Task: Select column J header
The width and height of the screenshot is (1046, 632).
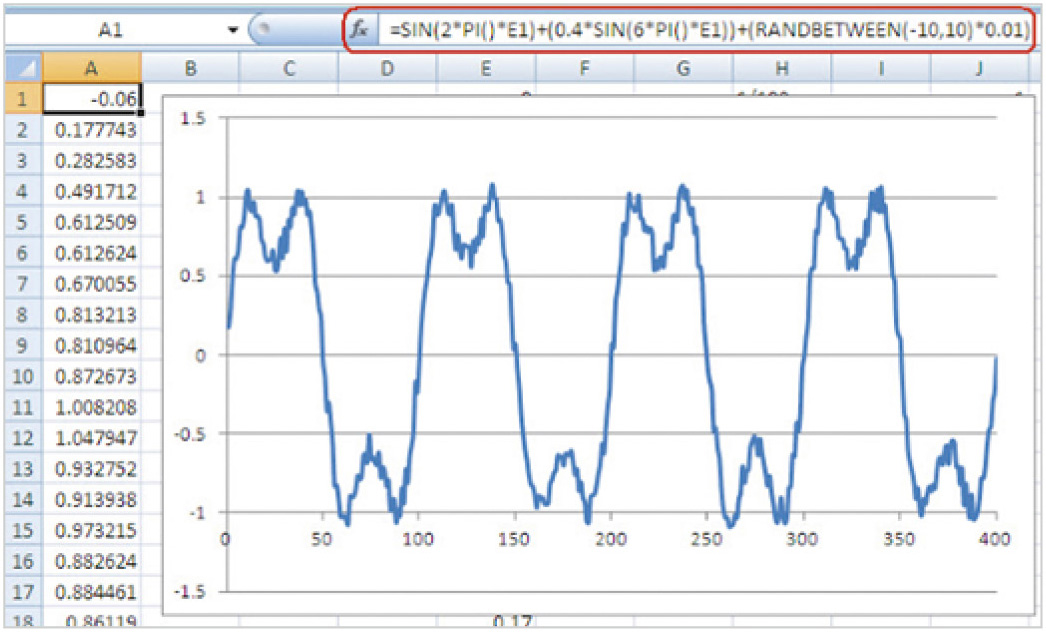Action: click(x=979, y=69)
